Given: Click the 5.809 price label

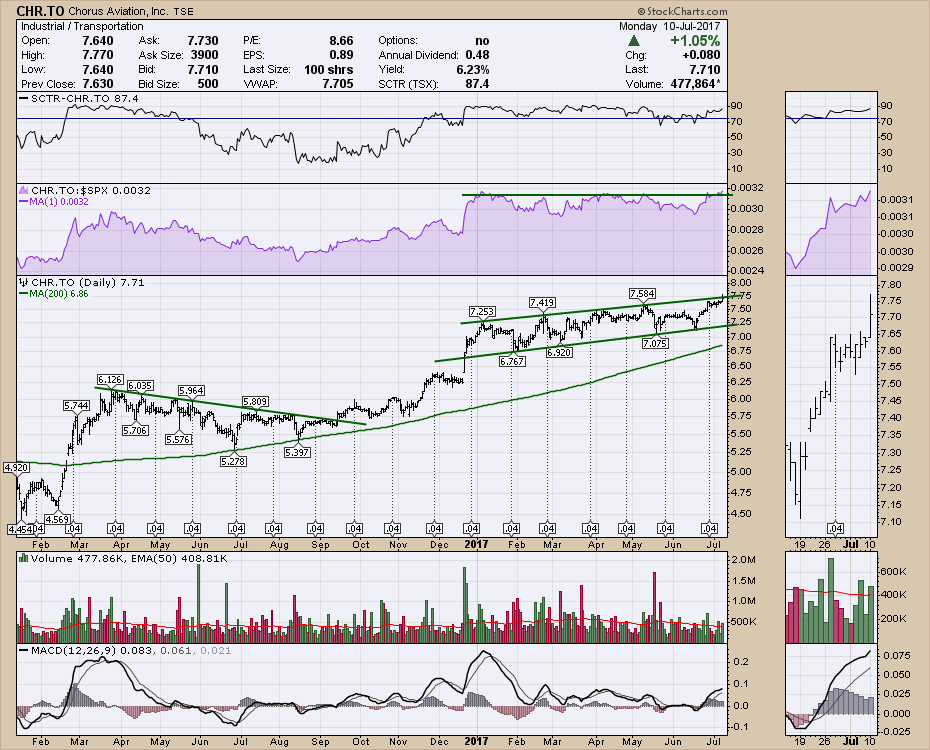Looking at the screenshot, I should [255, 401].
